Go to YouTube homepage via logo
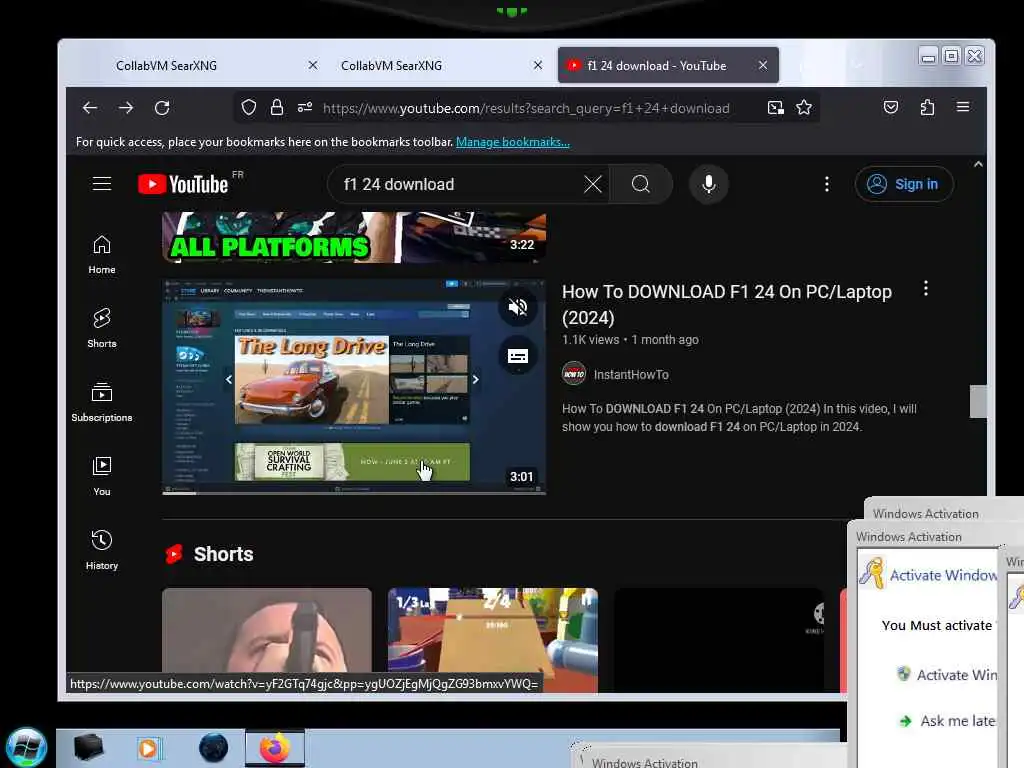The height and width of the screenshot is (768, 1024). pyautogui.click(x=184, y=184)
